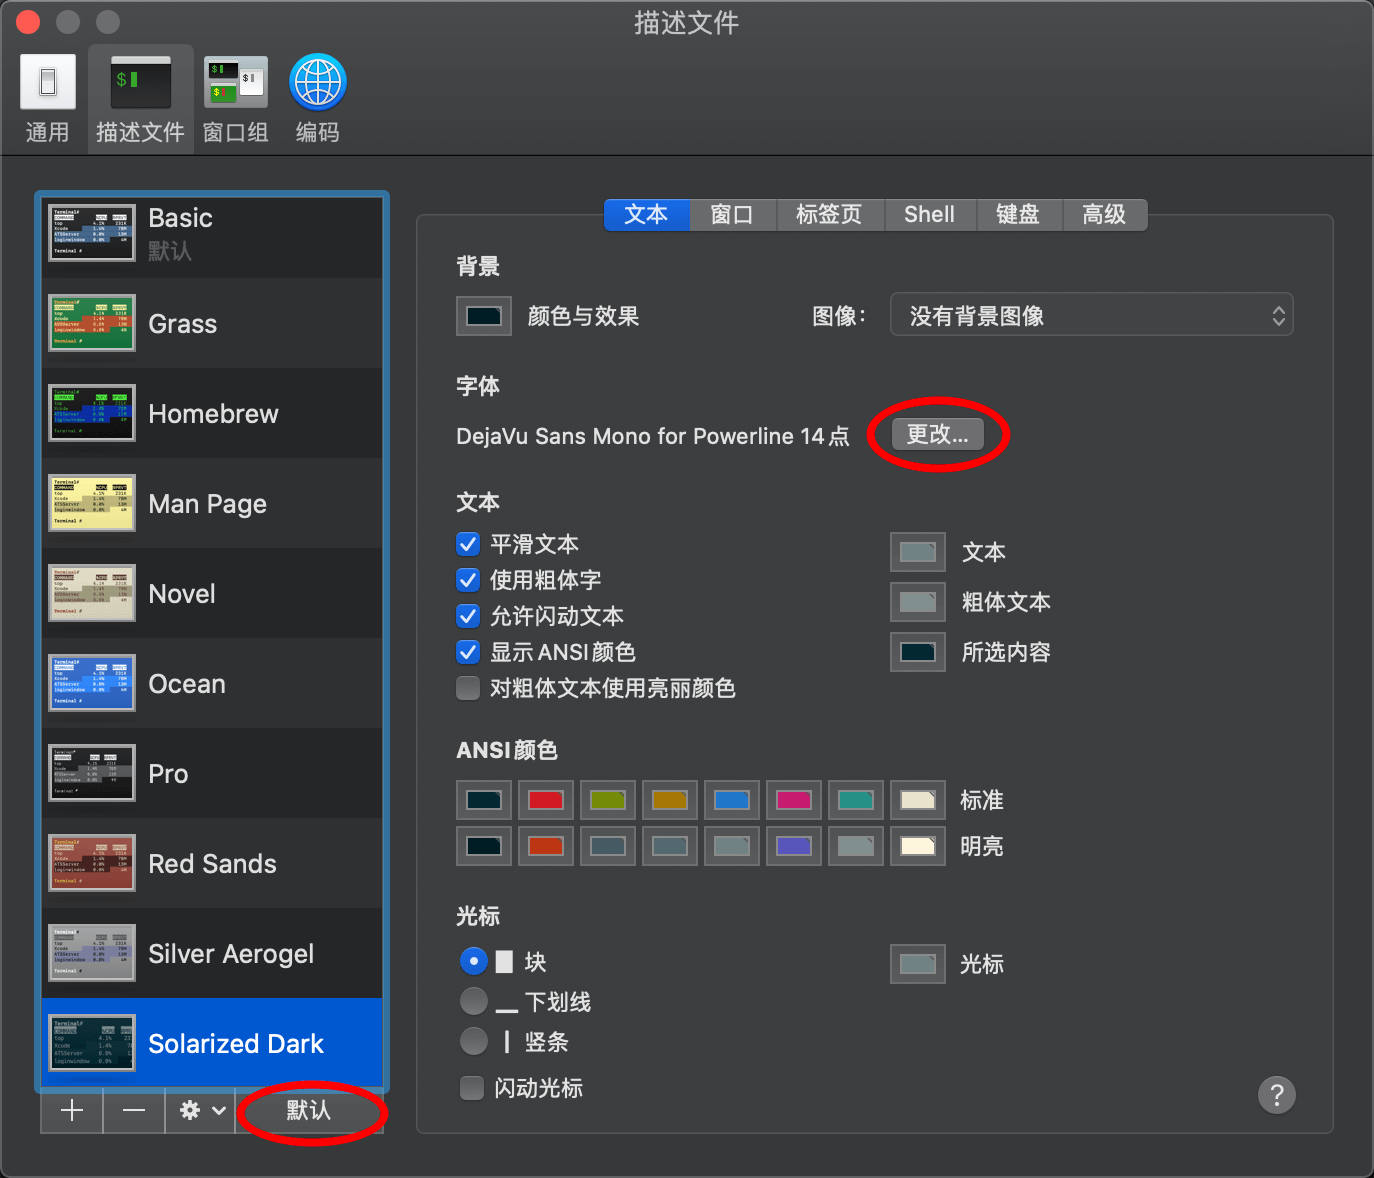Enable the 闪动光标 checkbox
This screenshot has width=1374, height=1178.
pos(472,1088)
